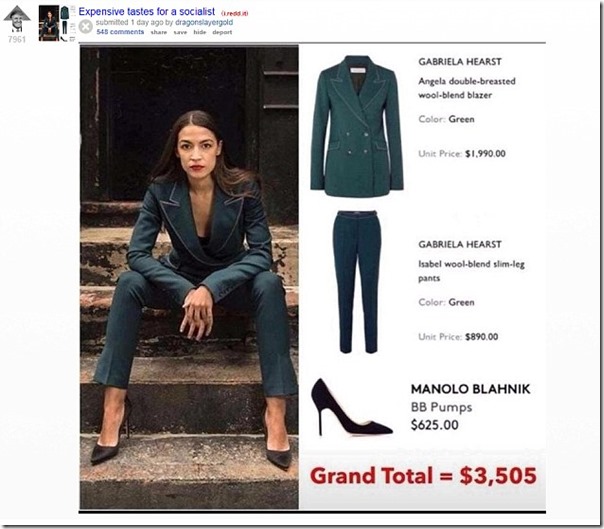This screenshot has width=604, height=529.
Task: Click the deport link under the post
Action: tap(222, 32)
